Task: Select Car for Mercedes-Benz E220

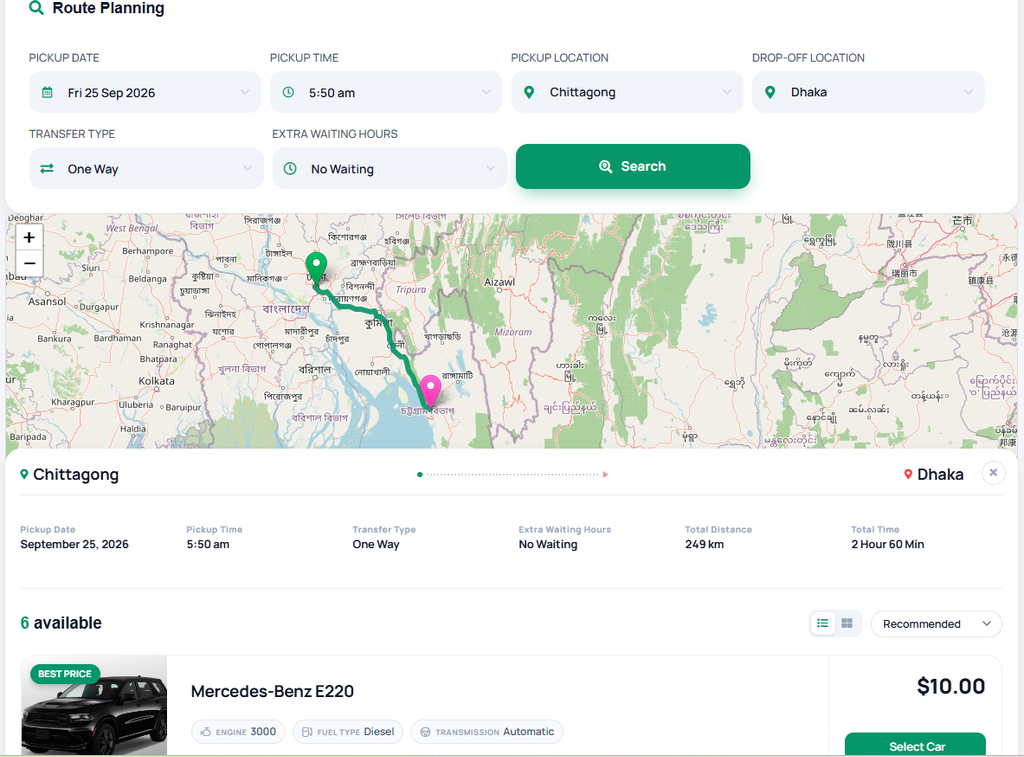Action: (915, 745)
